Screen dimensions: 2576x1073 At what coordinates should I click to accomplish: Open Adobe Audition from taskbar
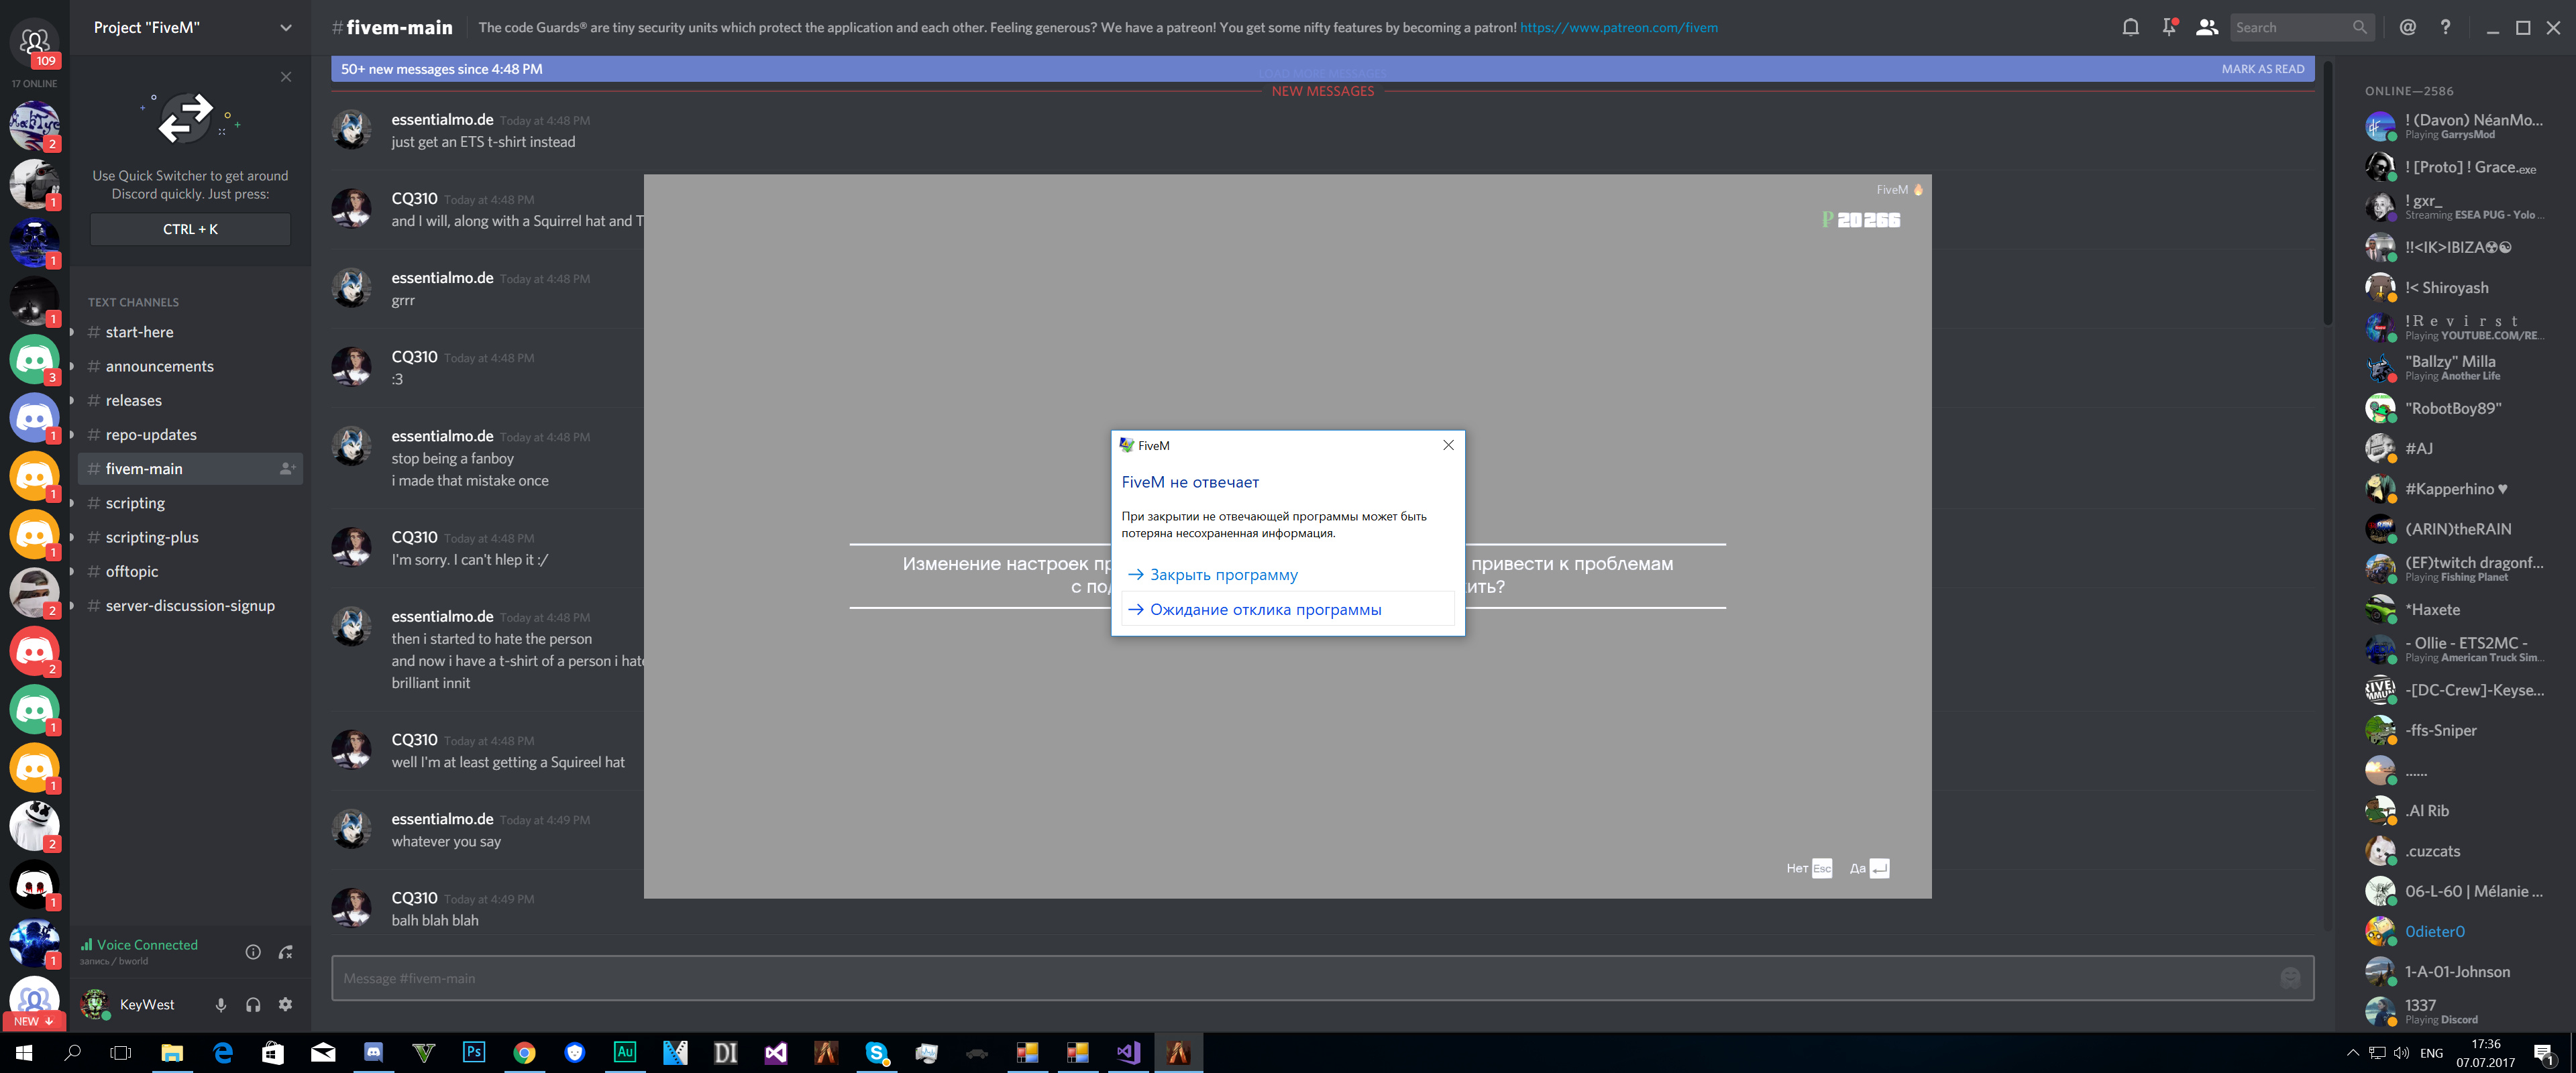tap(625, 1052)
